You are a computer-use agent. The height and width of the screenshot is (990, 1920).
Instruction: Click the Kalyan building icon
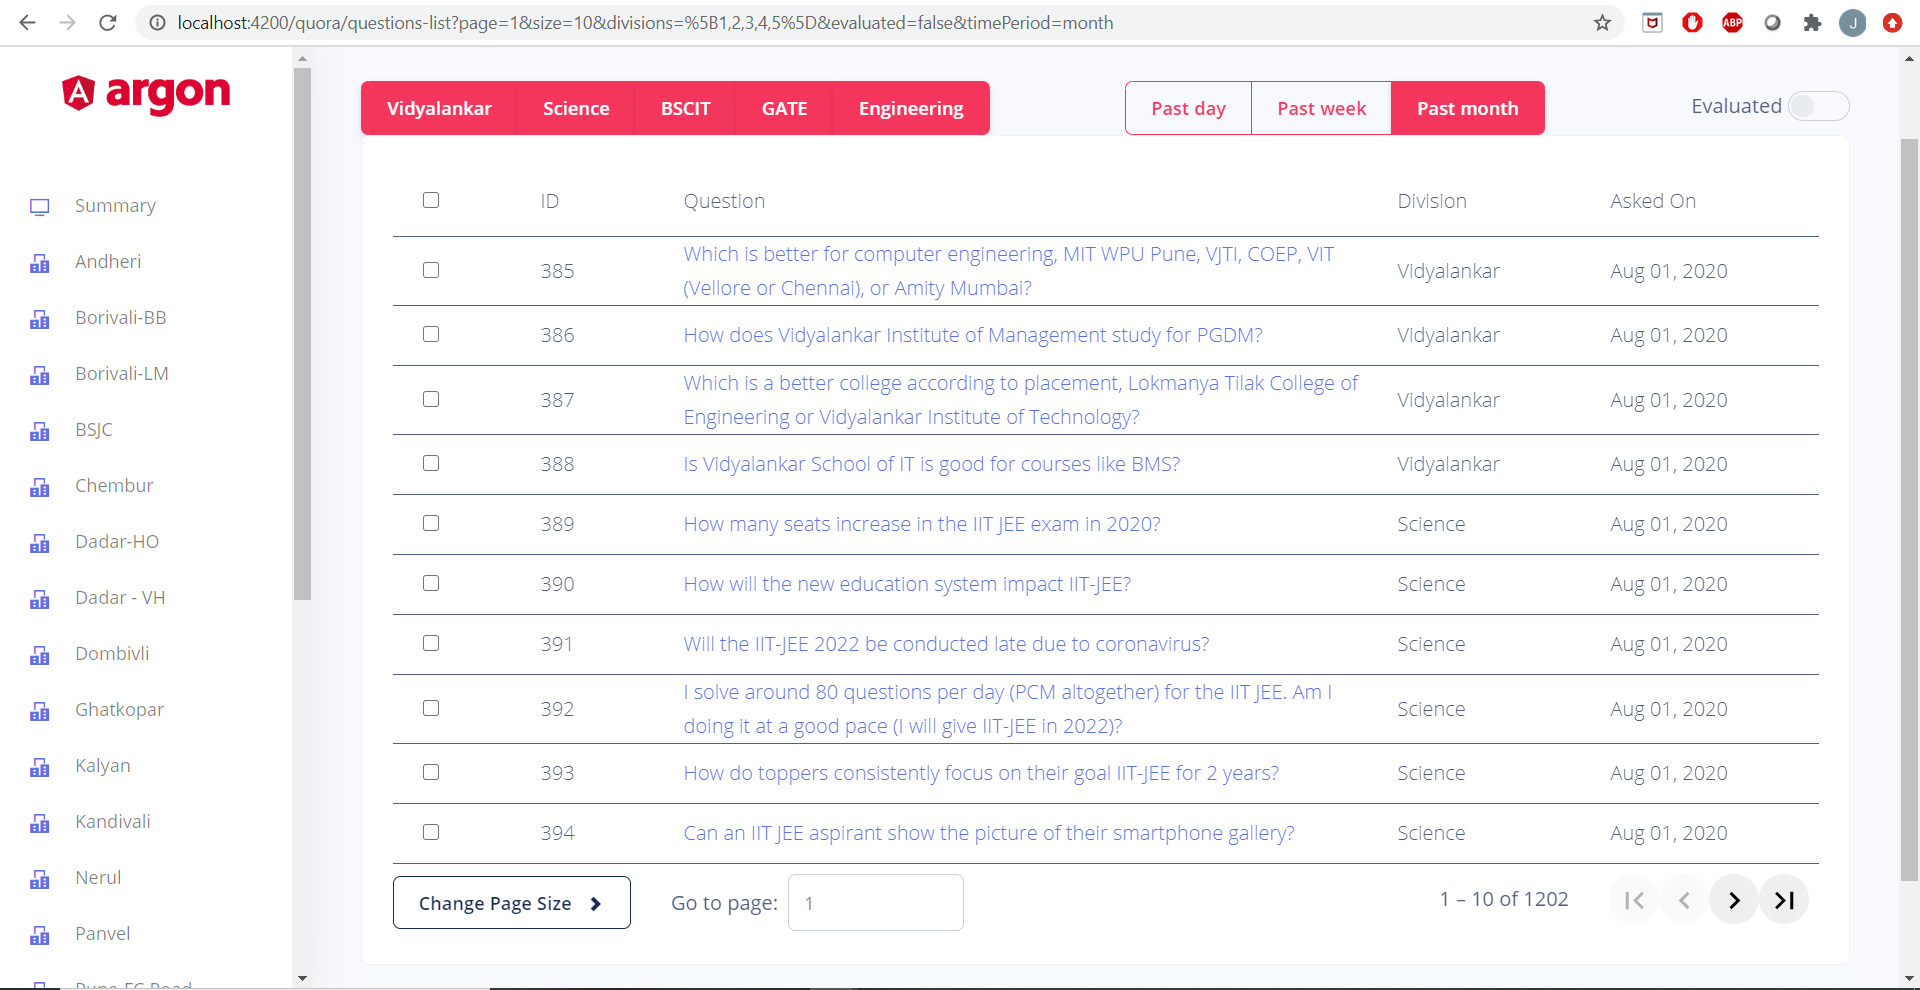coord(40,766)
